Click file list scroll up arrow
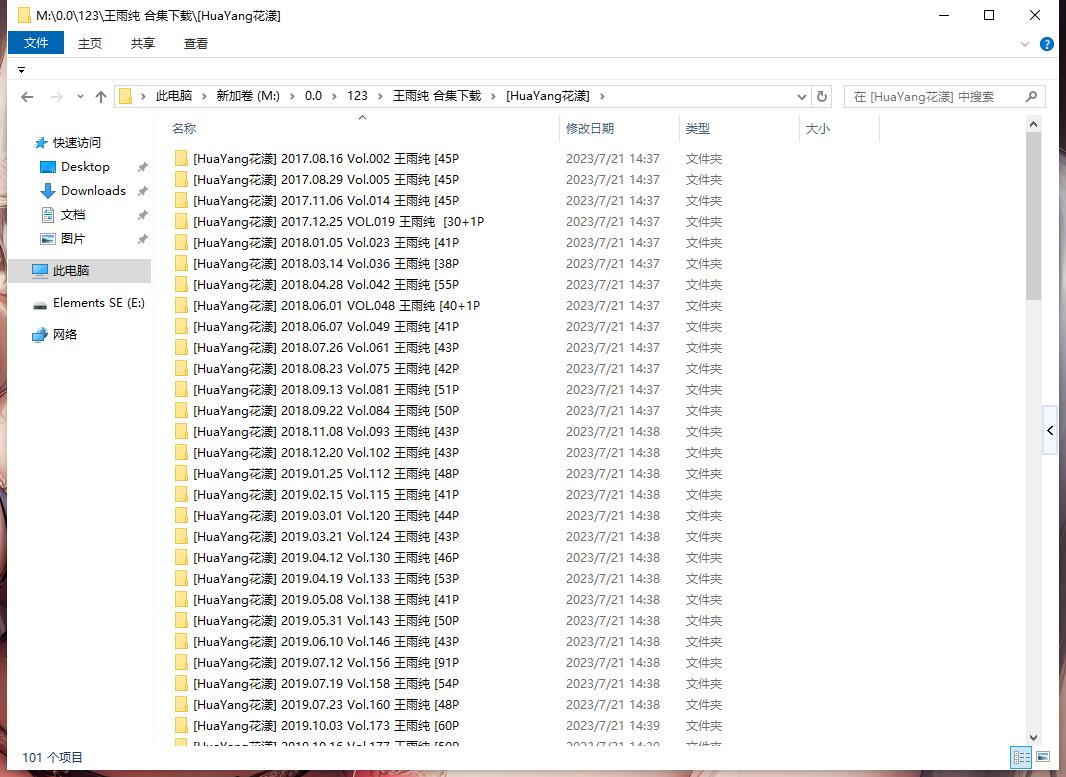 [x=1033, y=124]
